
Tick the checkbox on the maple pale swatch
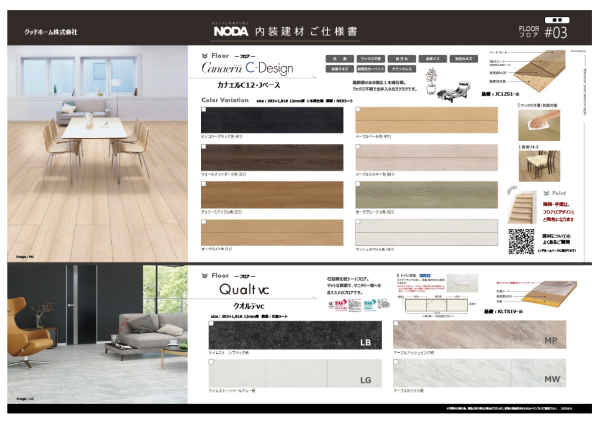click(x=358, y=109)
